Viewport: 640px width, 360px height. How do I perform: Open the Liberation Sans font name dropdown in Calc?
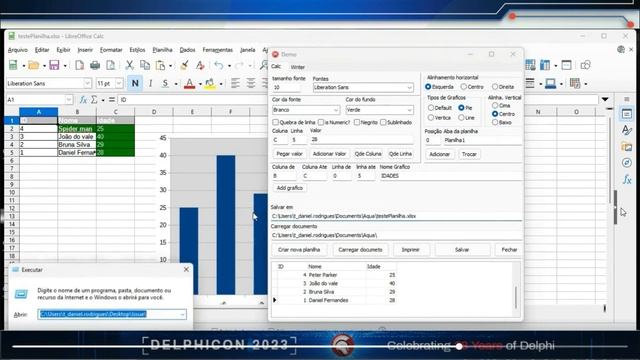pyautogui.click(x=87, y=83)
